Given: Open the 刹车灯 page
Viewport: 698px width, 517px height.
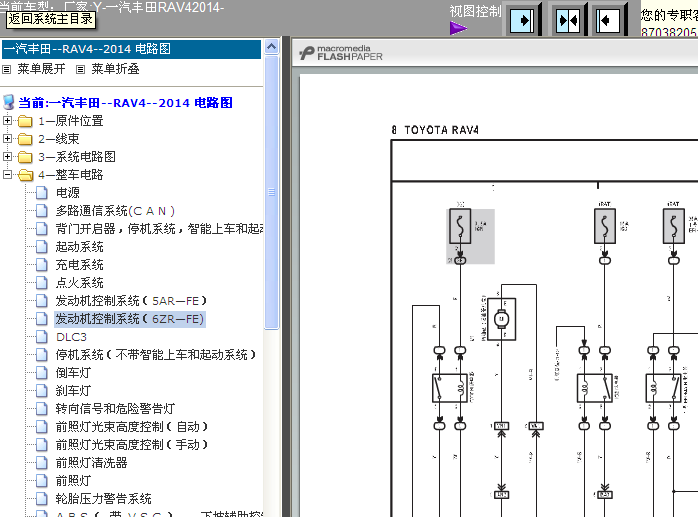Looking at the screenshot, I should coord(73,391).
